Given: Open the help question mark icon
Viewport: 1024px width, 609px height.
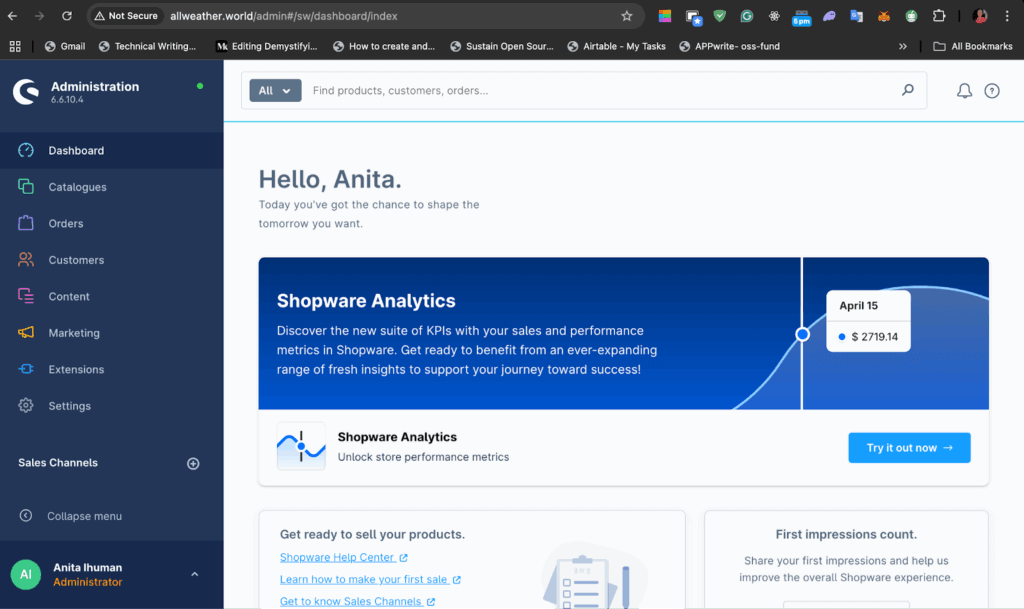Looking at the screenshot, I should pos(992,91).
